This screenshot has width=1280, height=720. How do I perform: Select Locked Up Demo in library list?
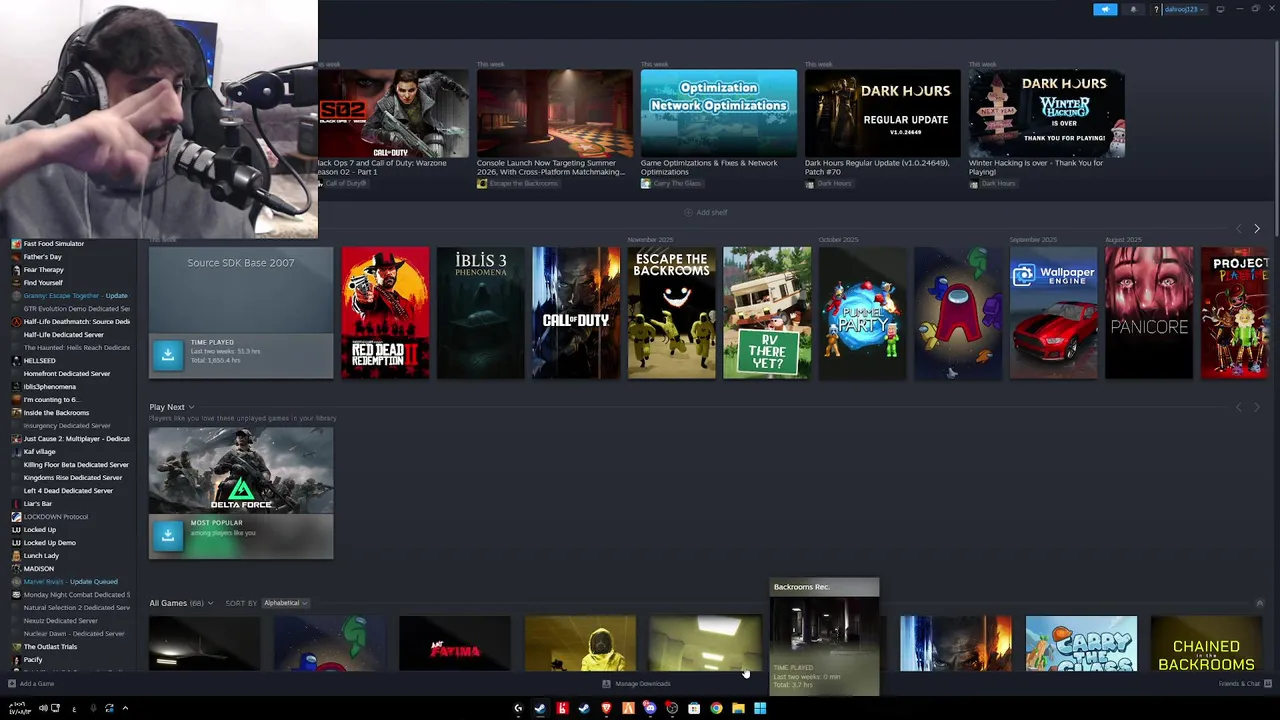[x=50, y=543]
